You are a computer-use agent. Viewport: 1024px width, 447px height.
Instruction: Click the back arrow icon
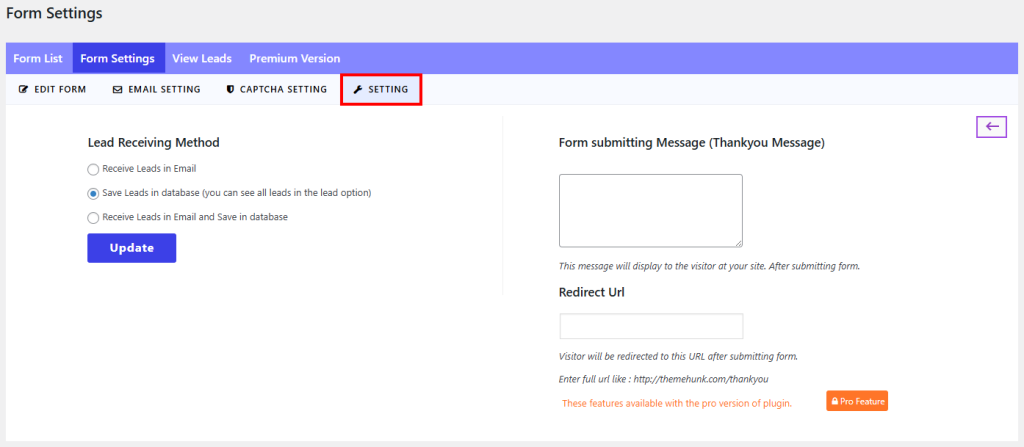[991, 127]
